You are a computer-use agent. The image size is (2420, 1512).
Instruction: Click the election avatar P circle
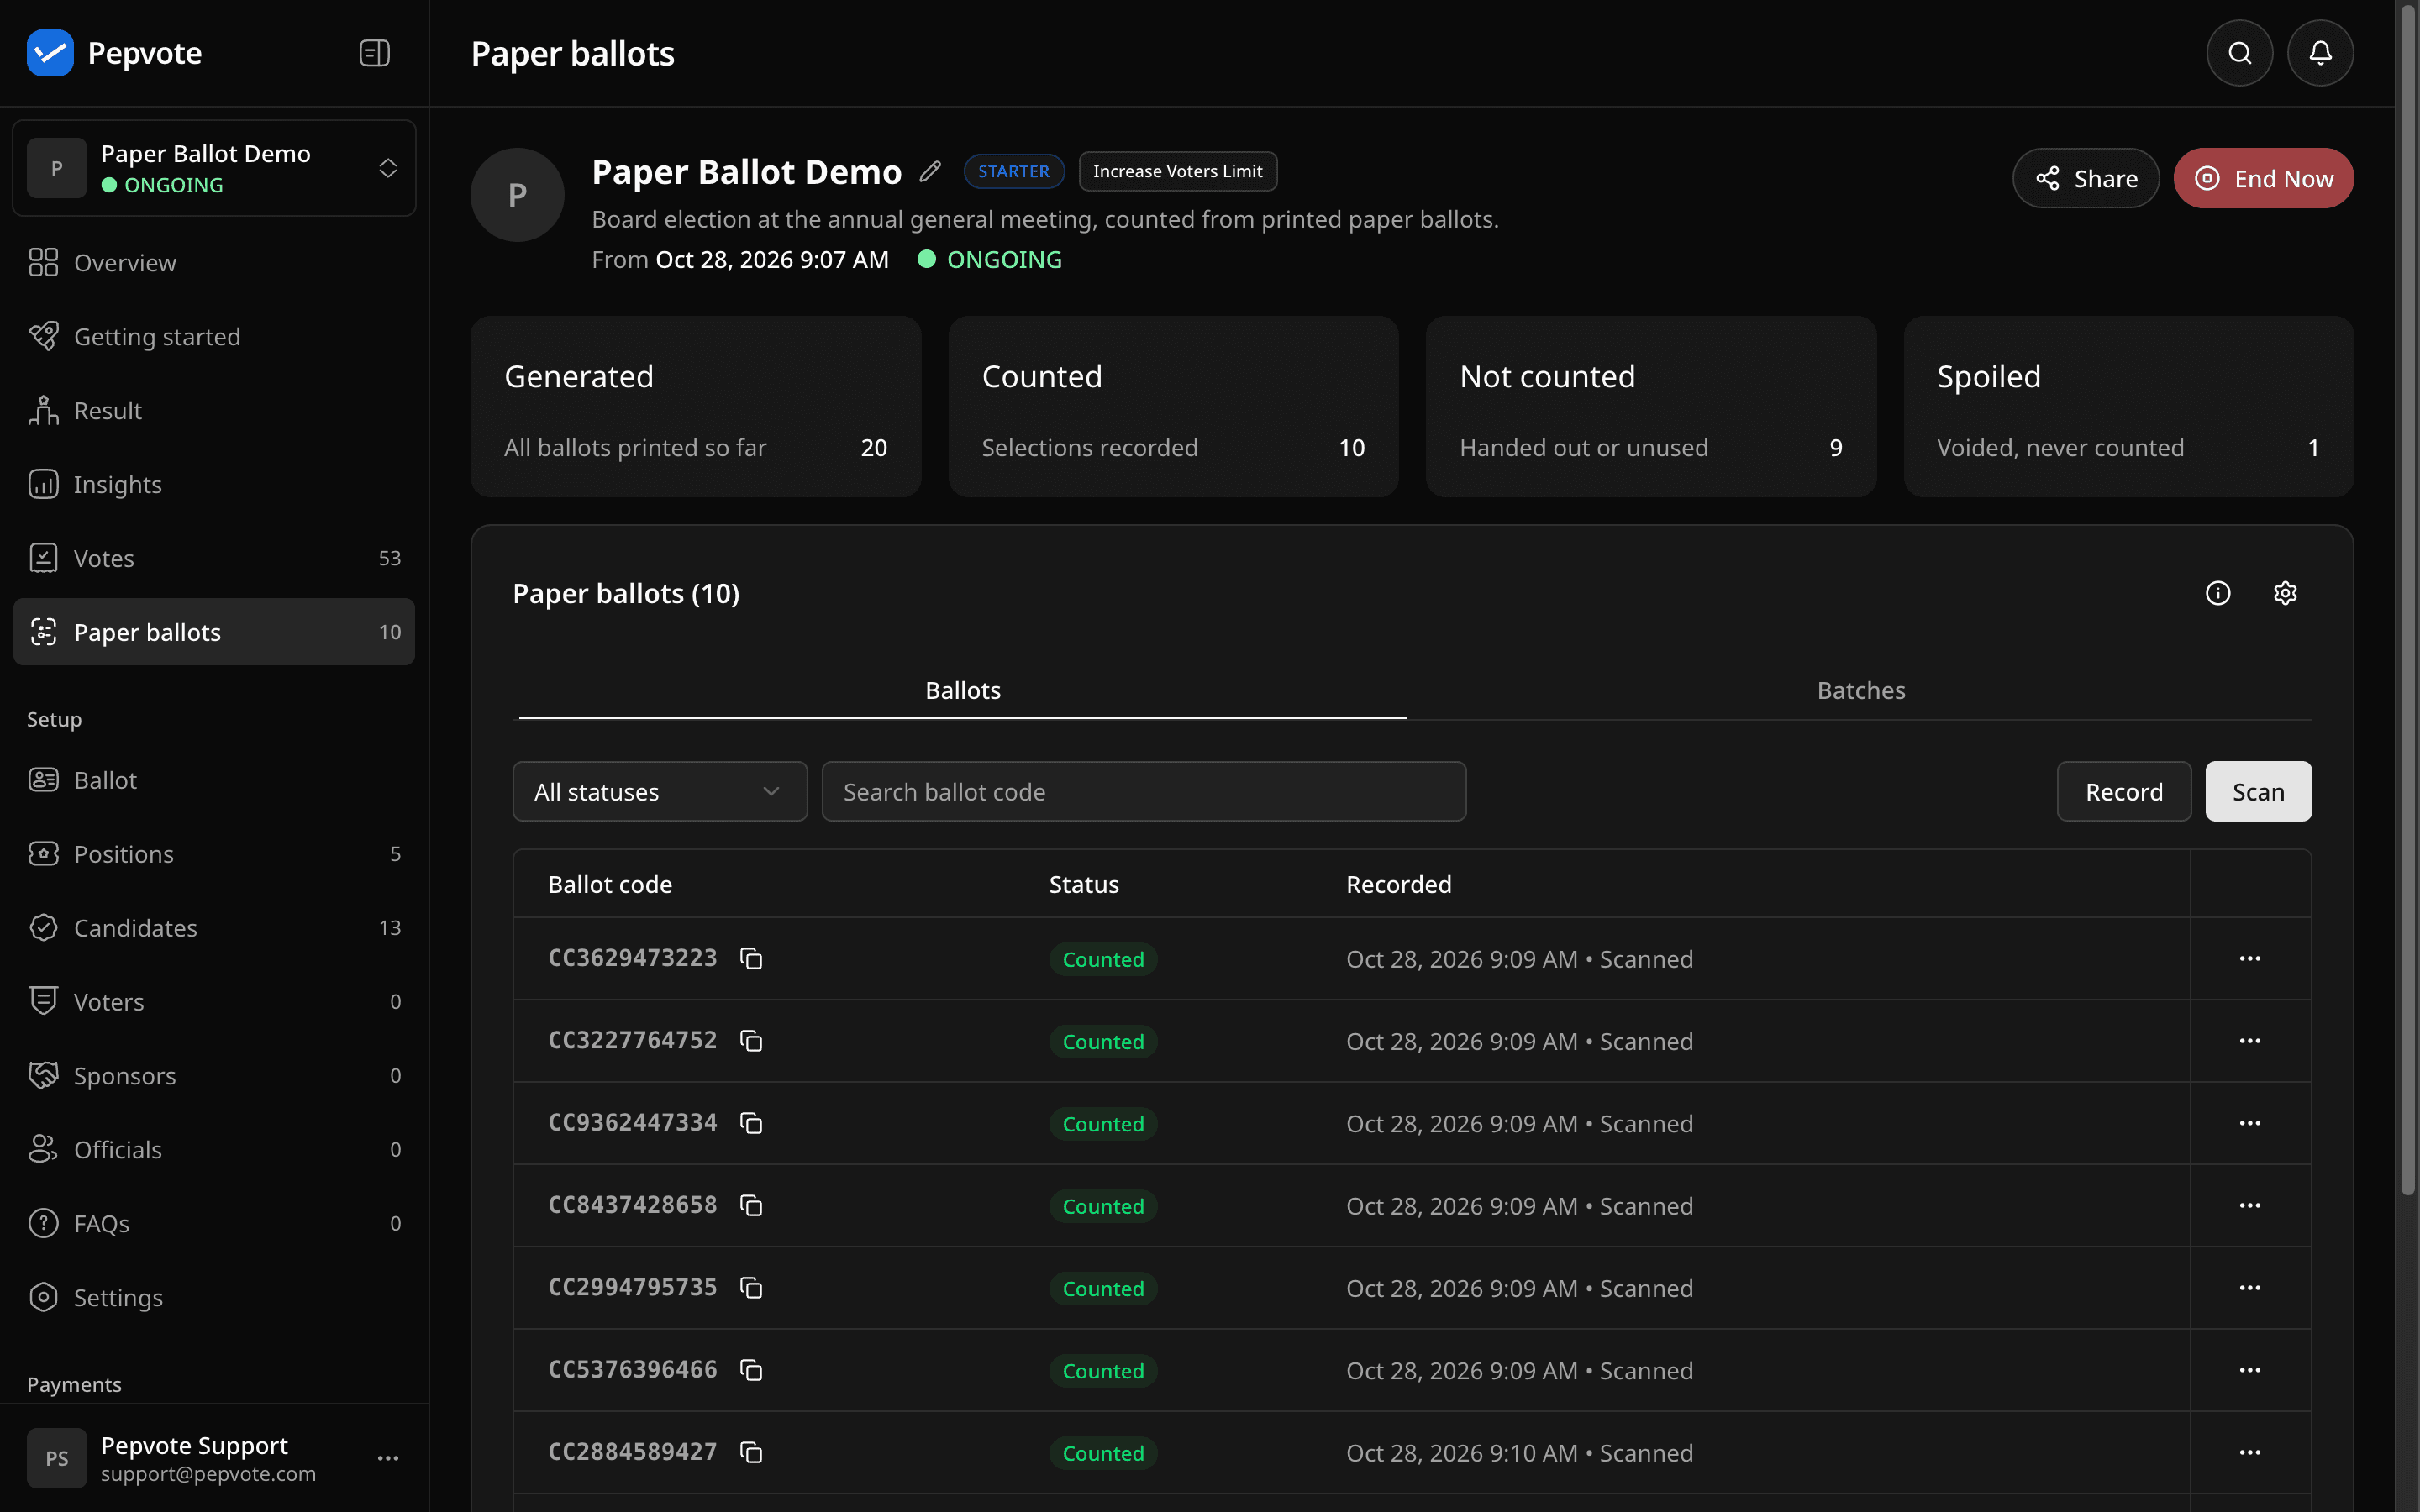[517, 195]
